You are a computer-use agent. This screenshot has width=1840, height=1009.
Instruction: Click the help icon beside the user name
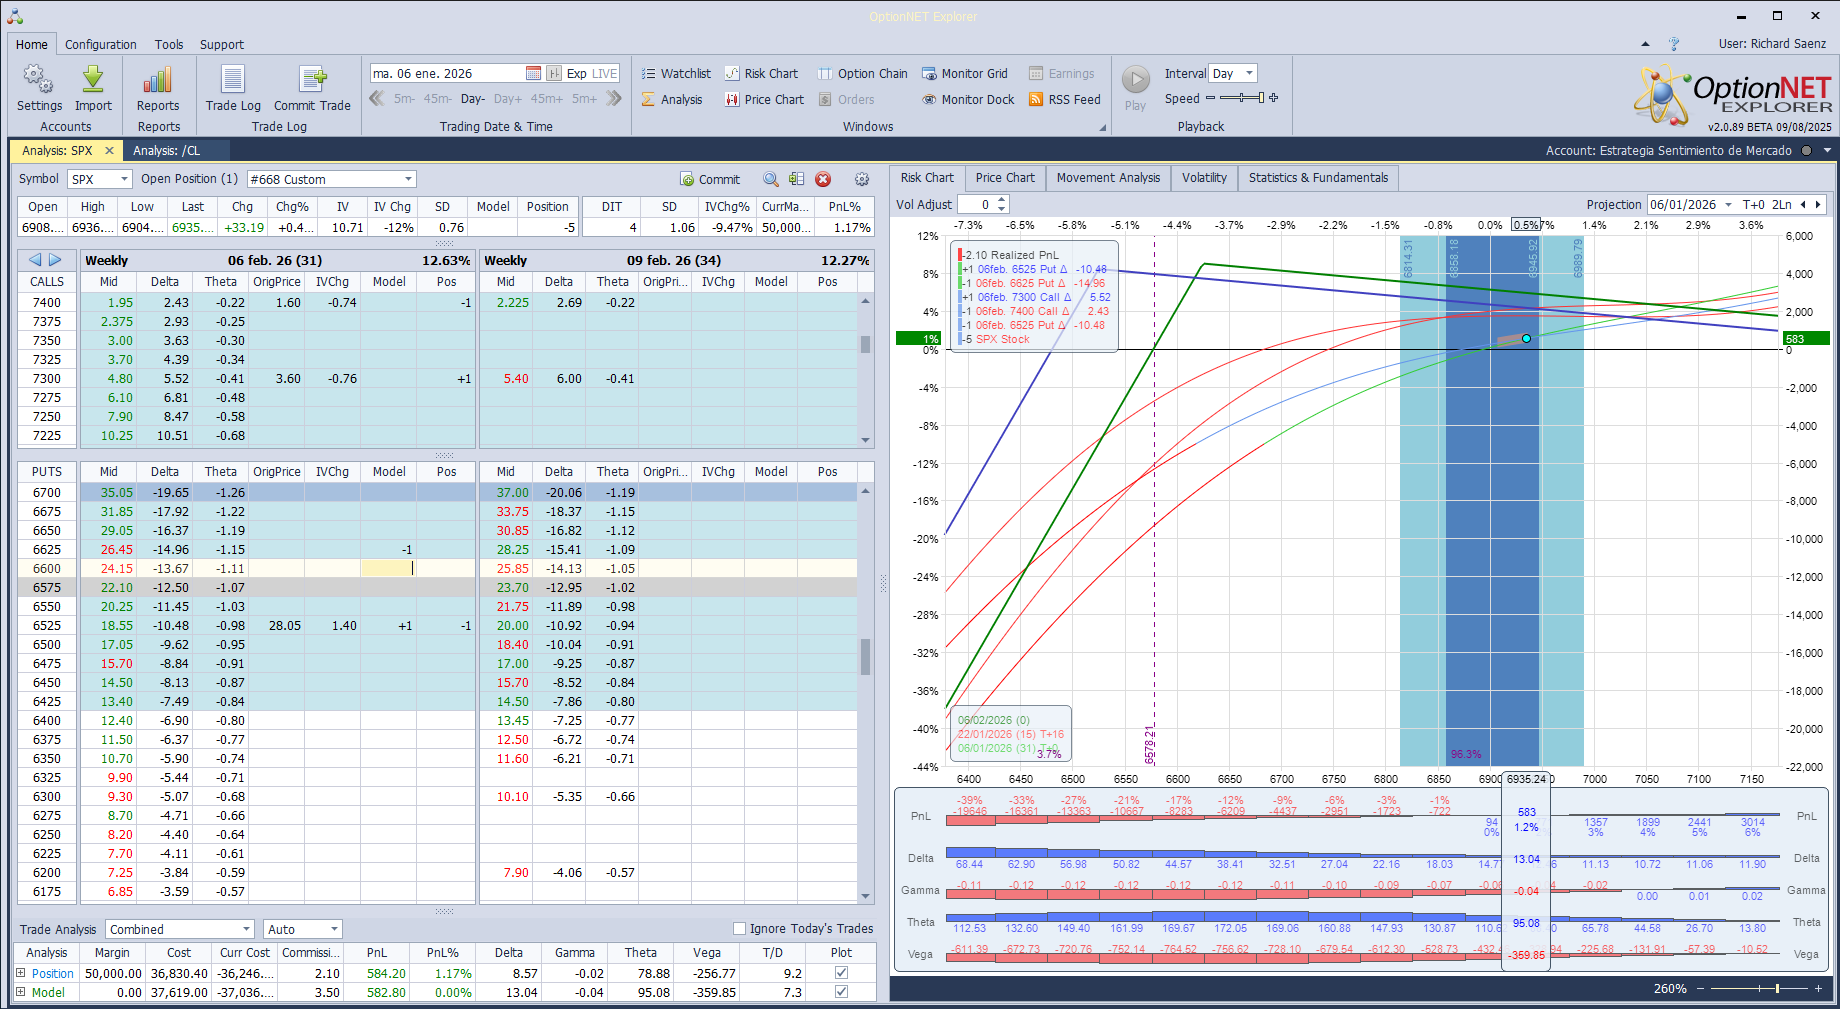(x=1674, y=44)
